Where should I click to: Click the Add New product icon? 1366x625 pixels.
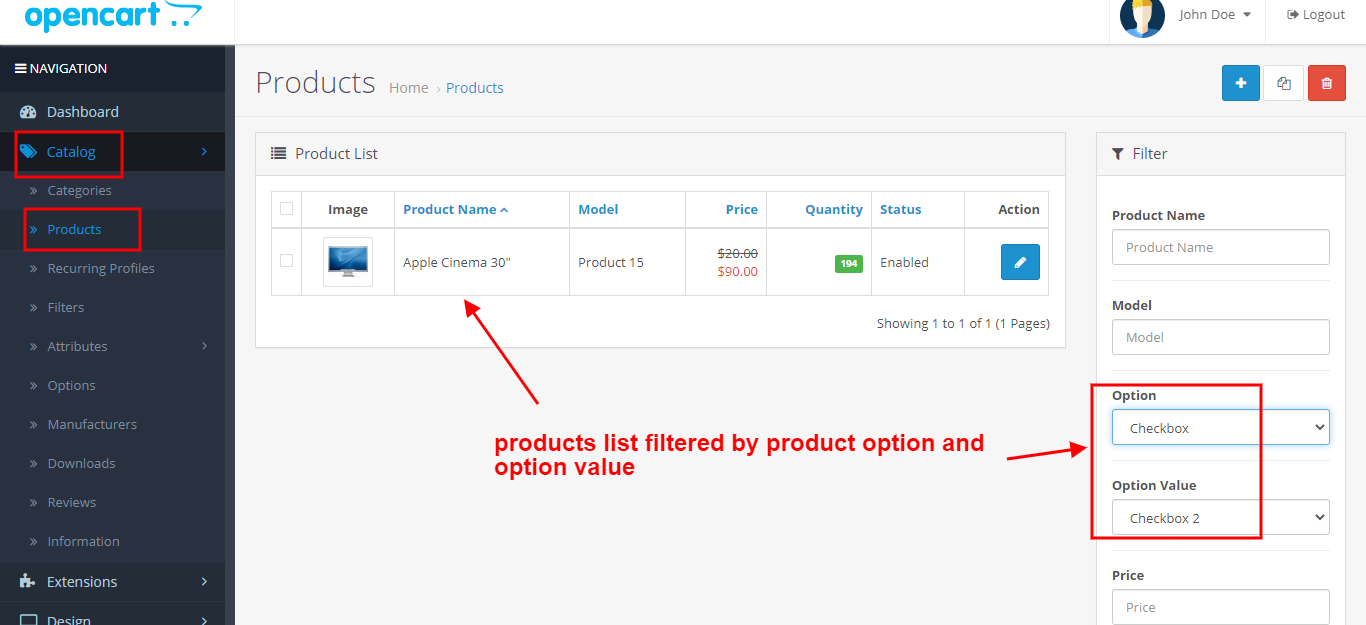1240,83
